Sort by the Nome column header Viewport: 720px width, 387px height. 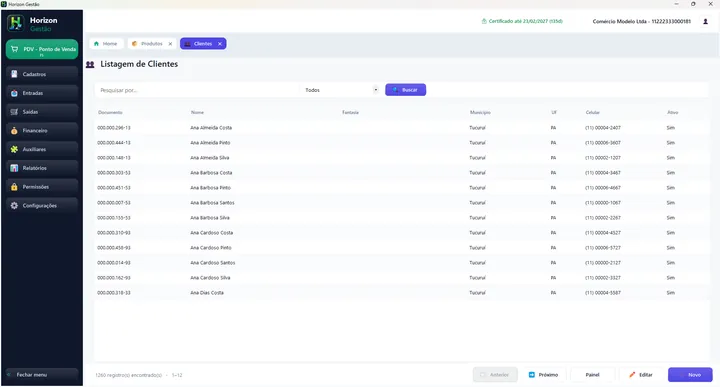click(197, 112)
